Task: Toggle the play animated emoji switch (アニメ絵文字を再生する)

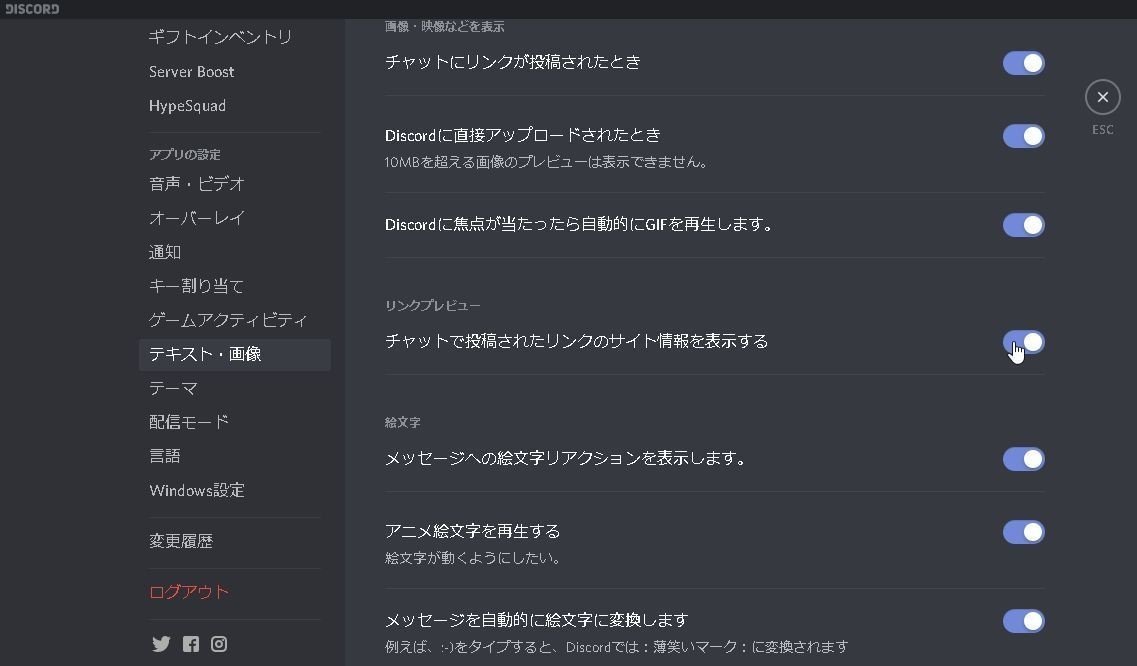Action: click(1023, 532)
